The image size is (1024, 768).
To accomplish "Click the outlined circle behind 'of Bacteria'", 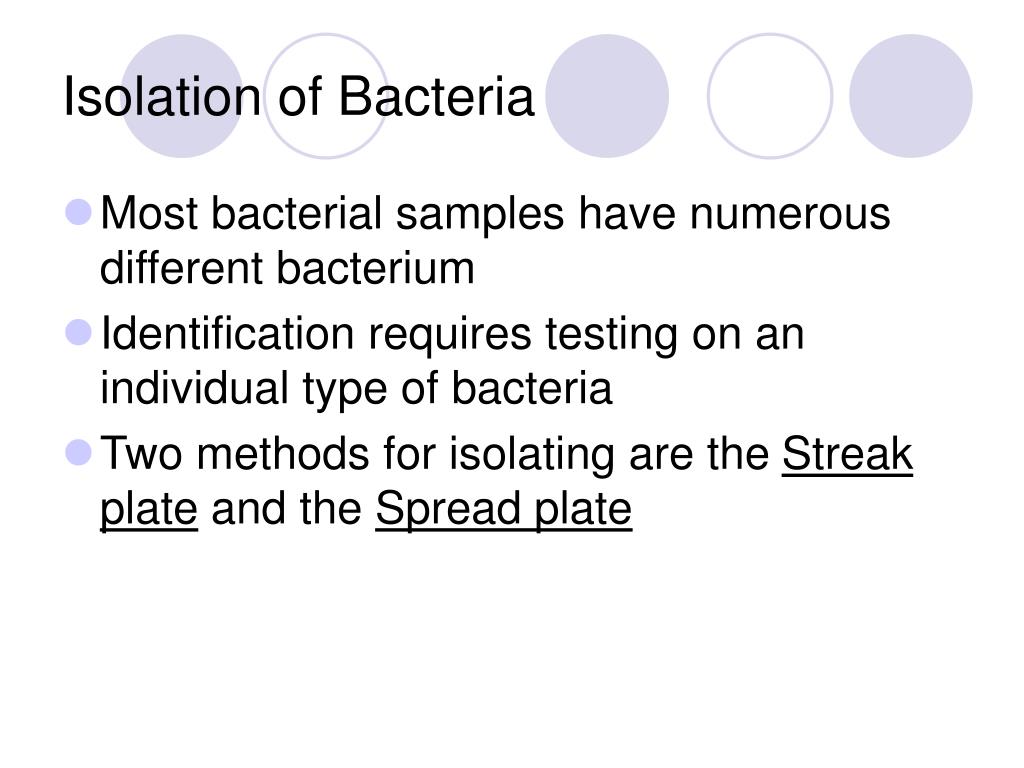I will point(327,96).
